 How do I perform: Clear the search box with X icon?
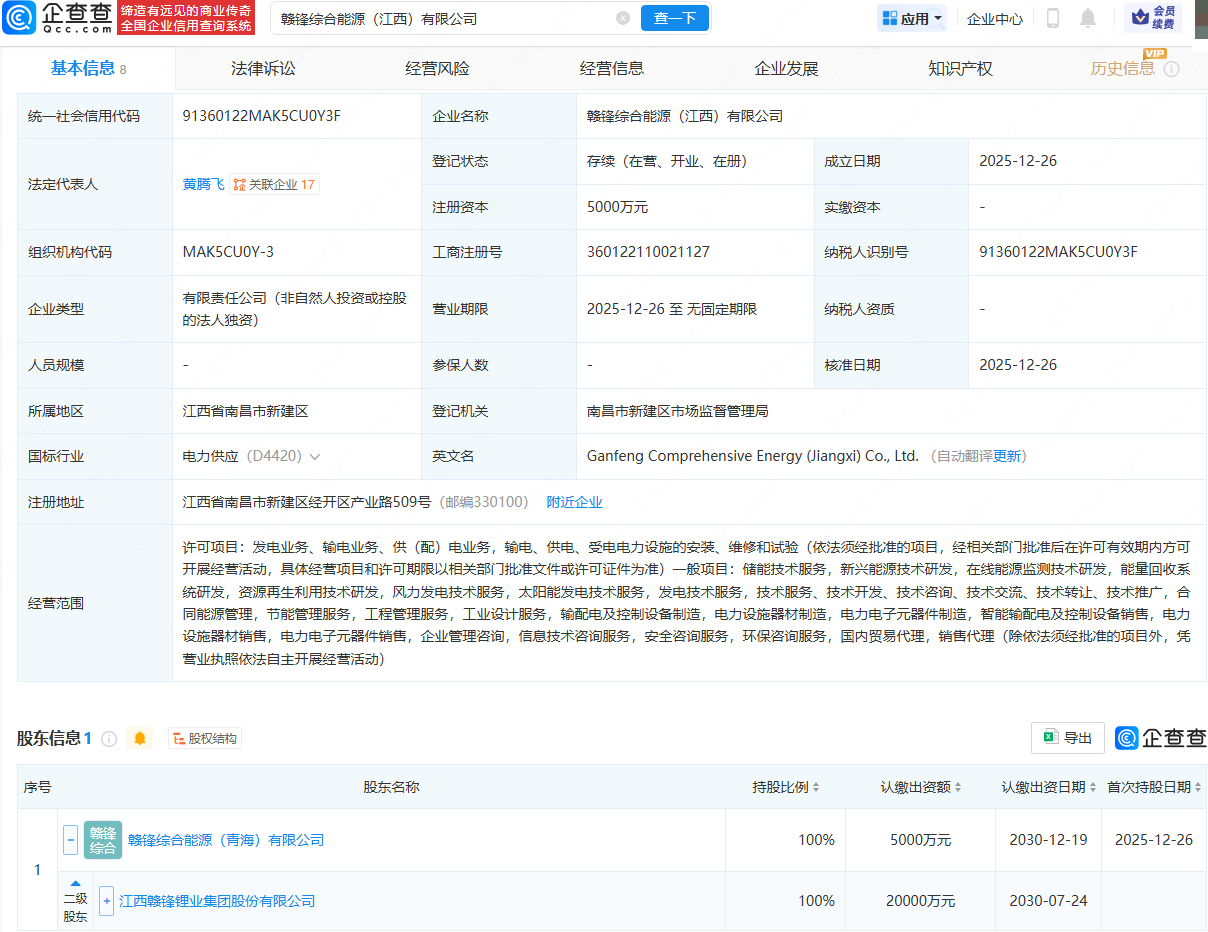pyautogui.click(x=623, y=18)
